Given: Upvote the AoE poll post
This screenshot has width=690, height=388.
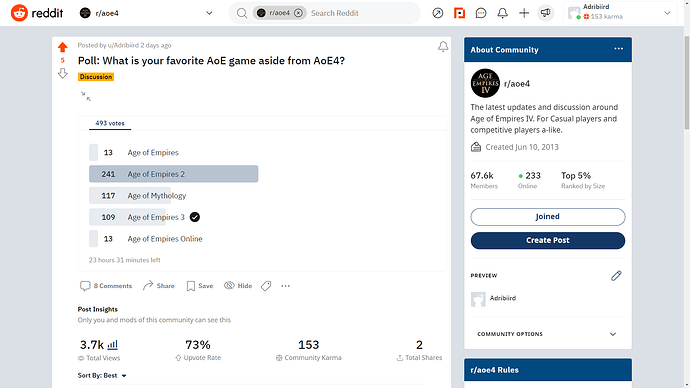Looking at the screenshot, I should (62, 47).
